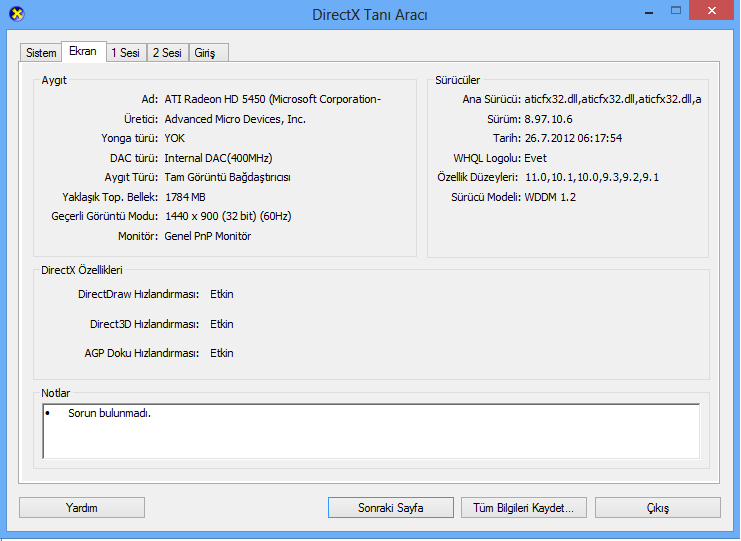Click inside the Notlar text box

(371, 431)
